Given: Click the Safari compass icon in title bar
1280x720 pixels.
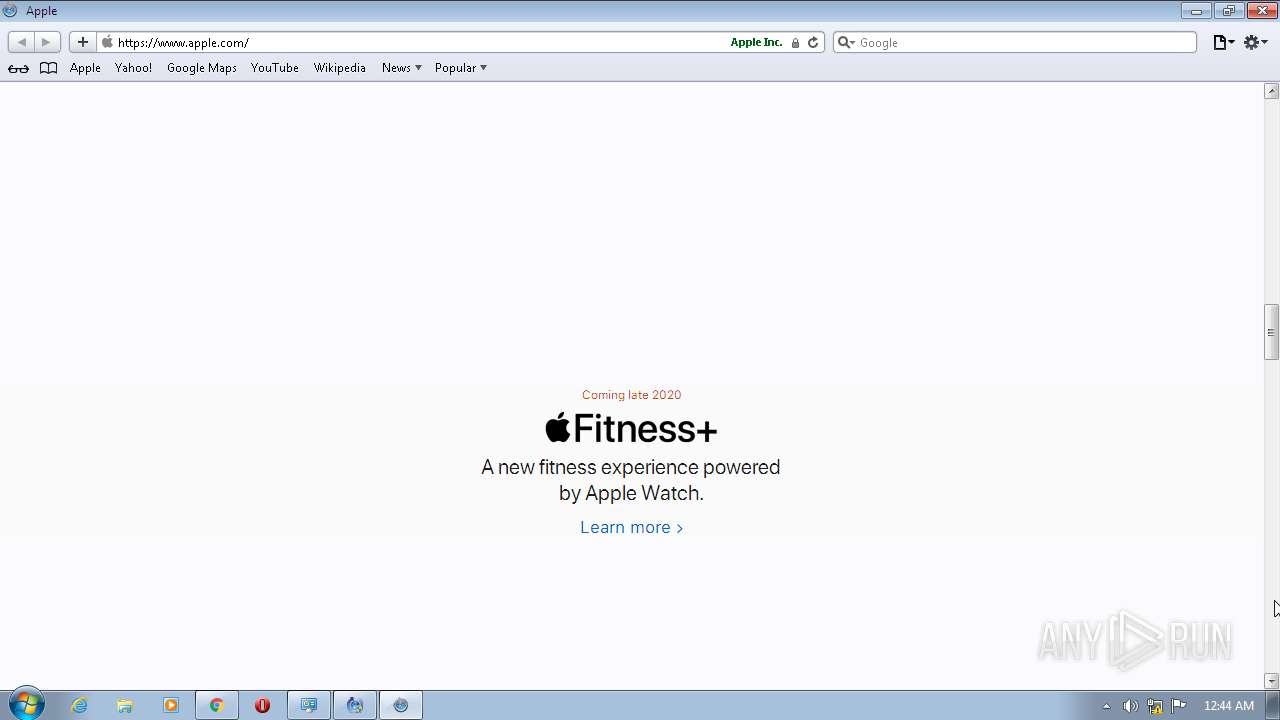Looking at the screenshot, I should pos(10,11).
